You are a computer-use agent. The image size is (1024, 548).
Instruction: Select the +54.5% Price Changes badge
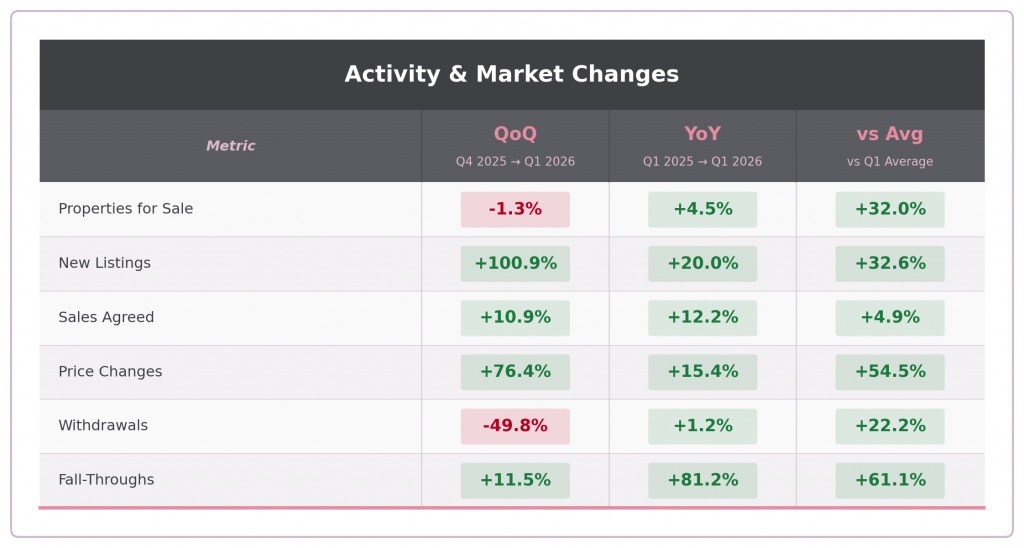click(890, 372)
